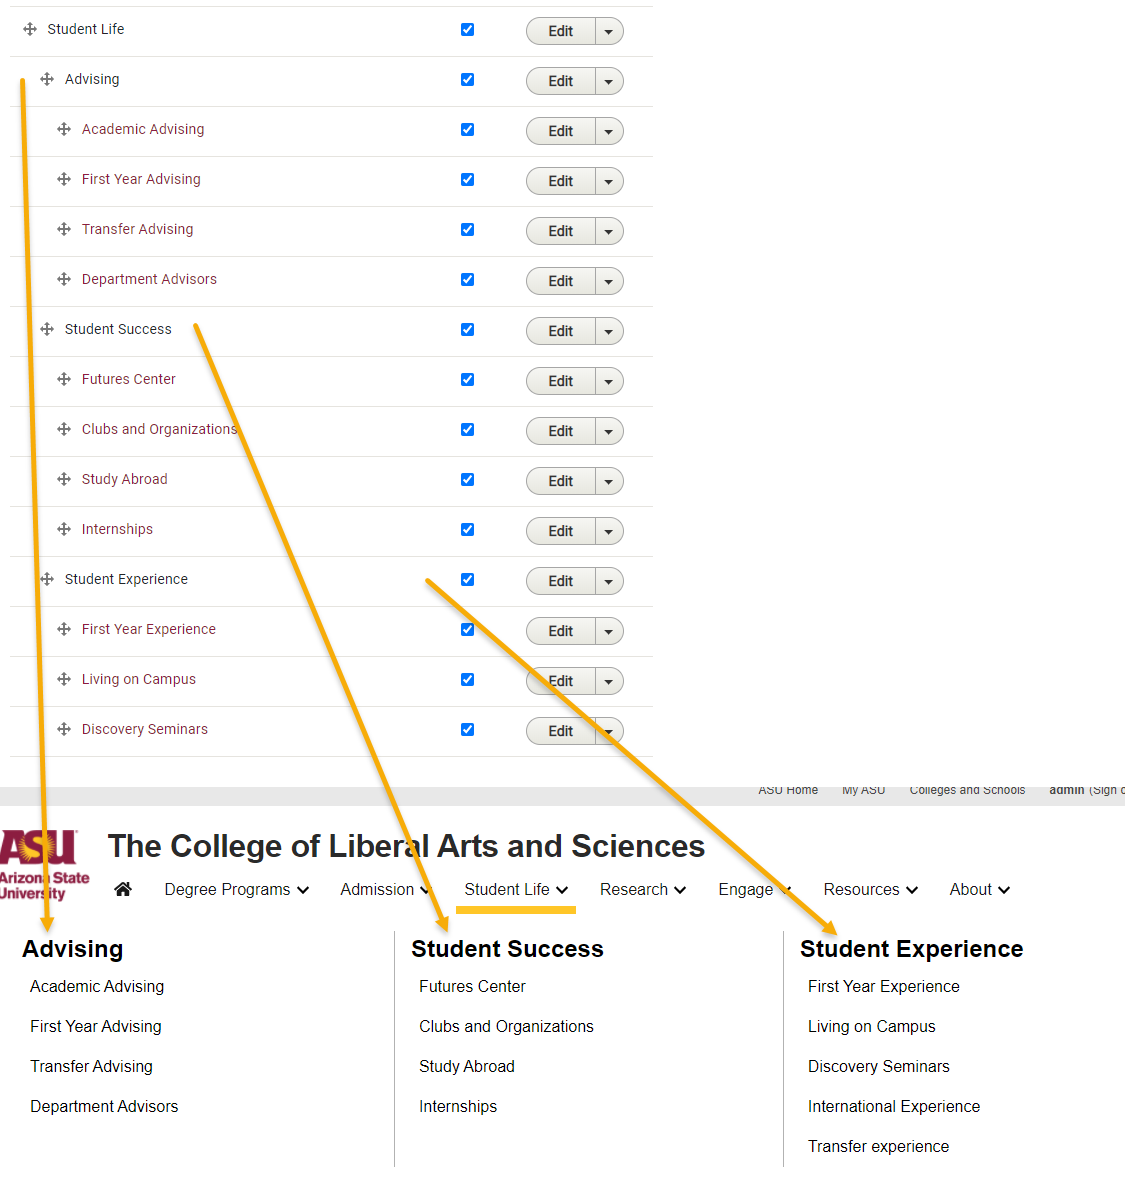Open the Edit dropdown arrow for Student Life

(608, 32)
